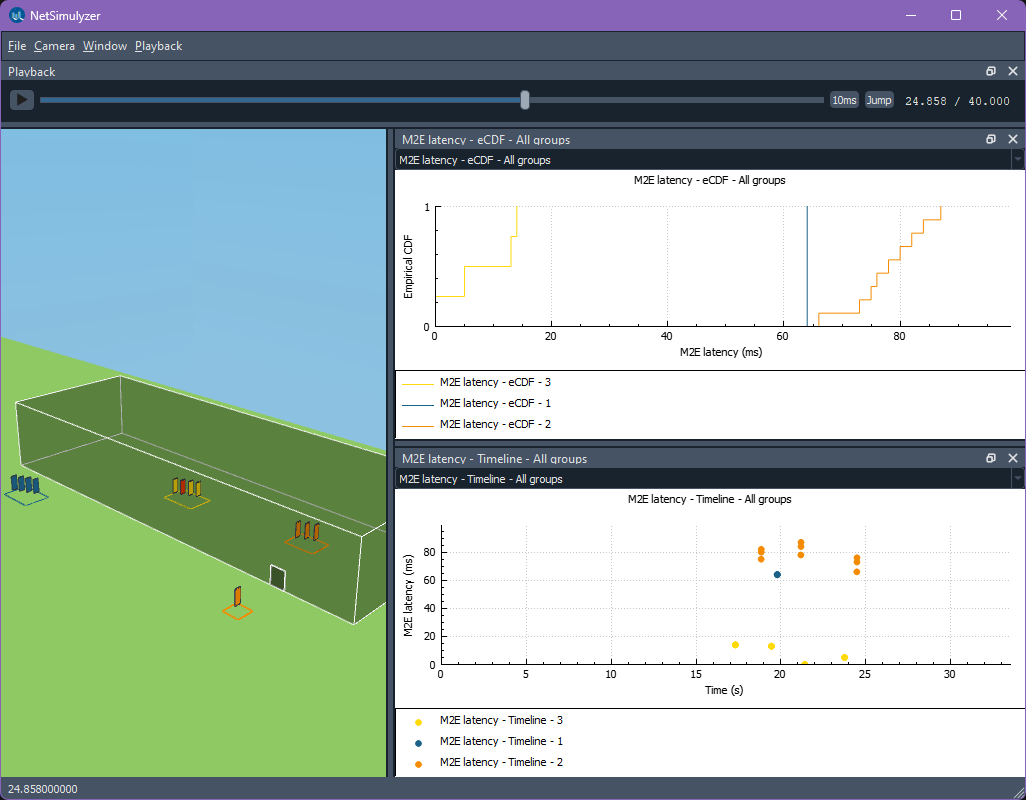Image resolution: width=1026 pixels, height=800 pixels.
Task: Float the Timeline chart panel
Action: (x=991, y=459)
